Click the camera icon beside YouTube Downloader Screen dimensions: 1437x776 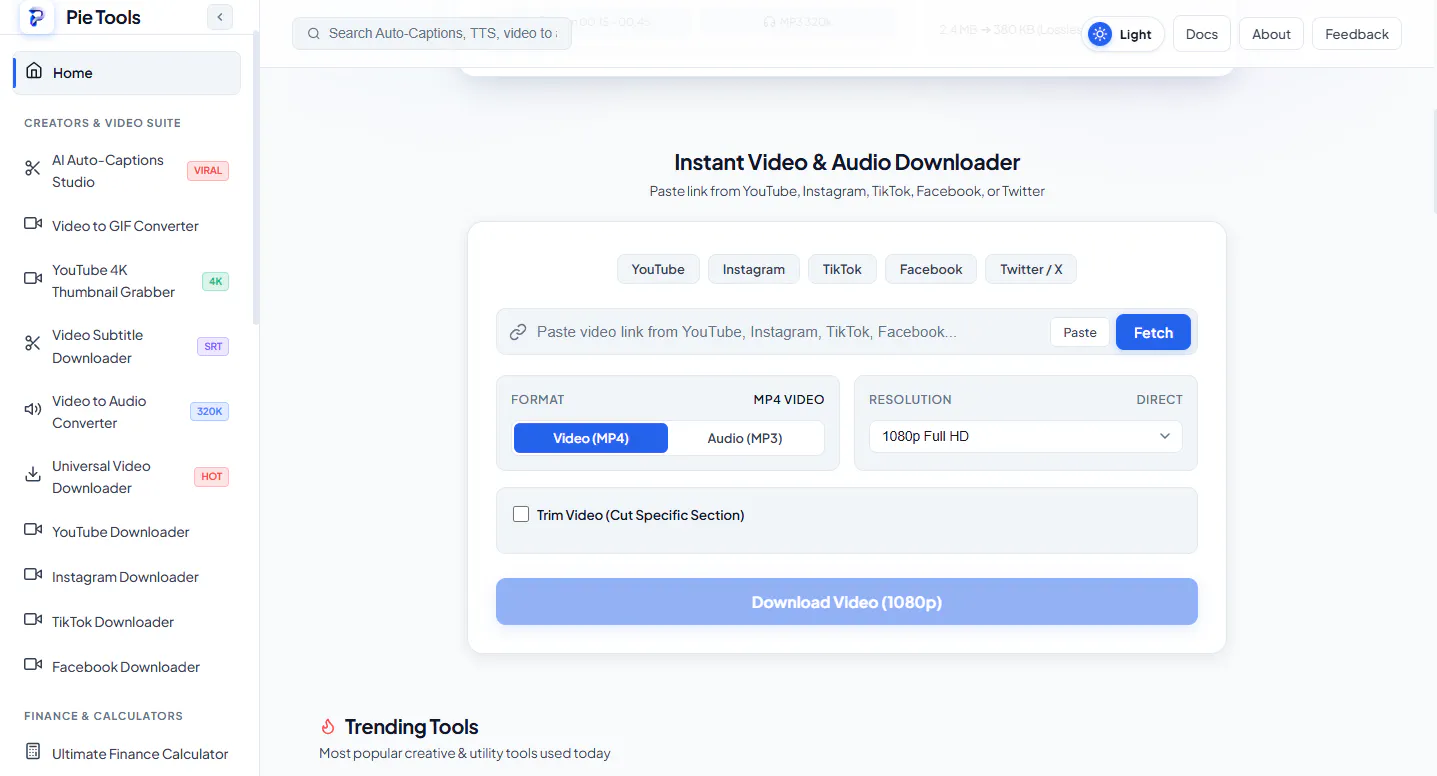pyautogui.click(x=33, y=530)
